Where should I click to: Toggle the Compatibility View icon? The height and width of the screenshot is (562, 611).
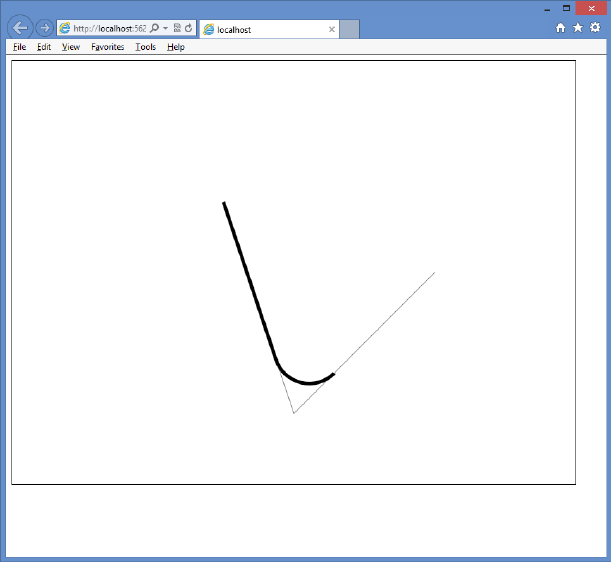177,28
